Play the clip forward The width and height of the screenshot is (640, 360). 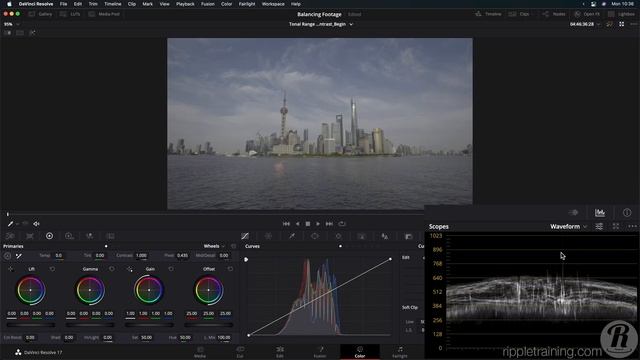[x=318, y=224]
